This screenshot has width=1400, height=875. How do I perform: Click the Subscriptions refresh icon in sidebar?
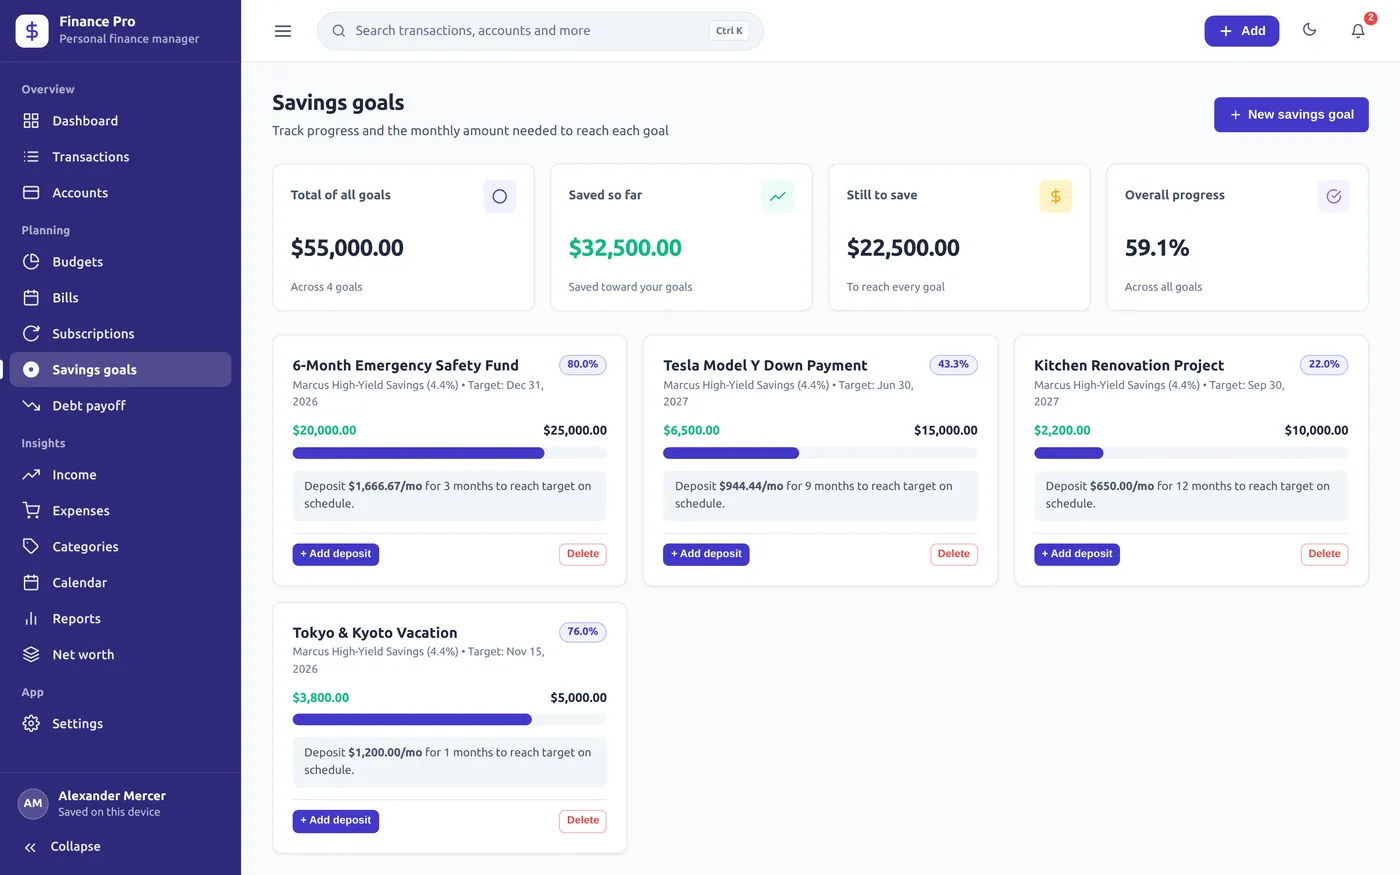click(31, 334)
